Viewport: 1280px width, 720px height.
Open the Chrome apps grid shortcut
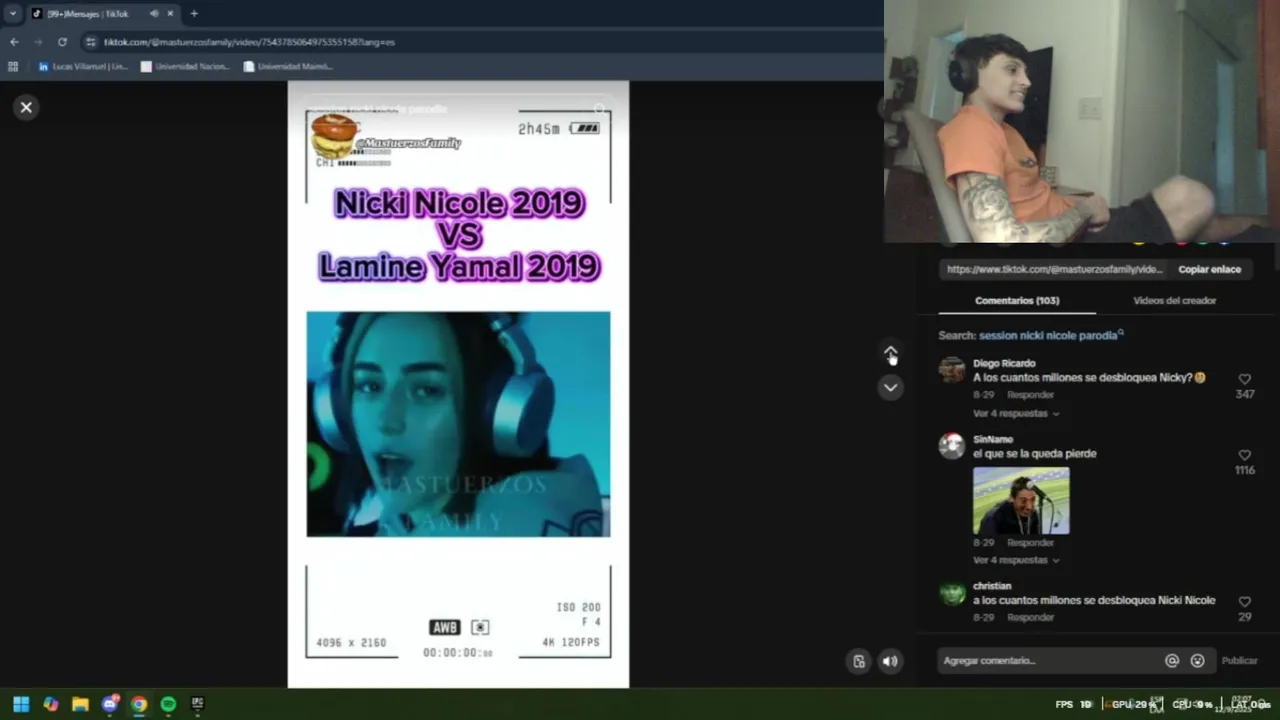pyautogui.click(x=13, y=66)
